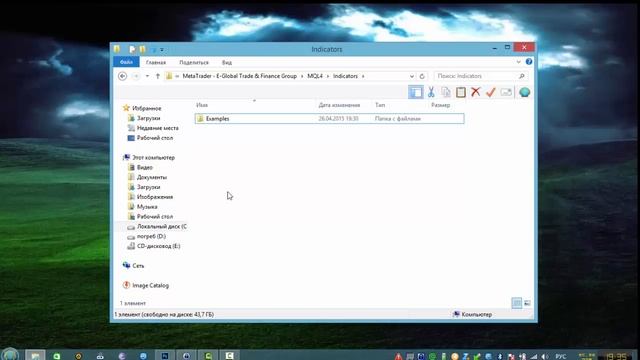
Task: Open the Изображения folder in the sidebar
Action: tap(155, 197)
